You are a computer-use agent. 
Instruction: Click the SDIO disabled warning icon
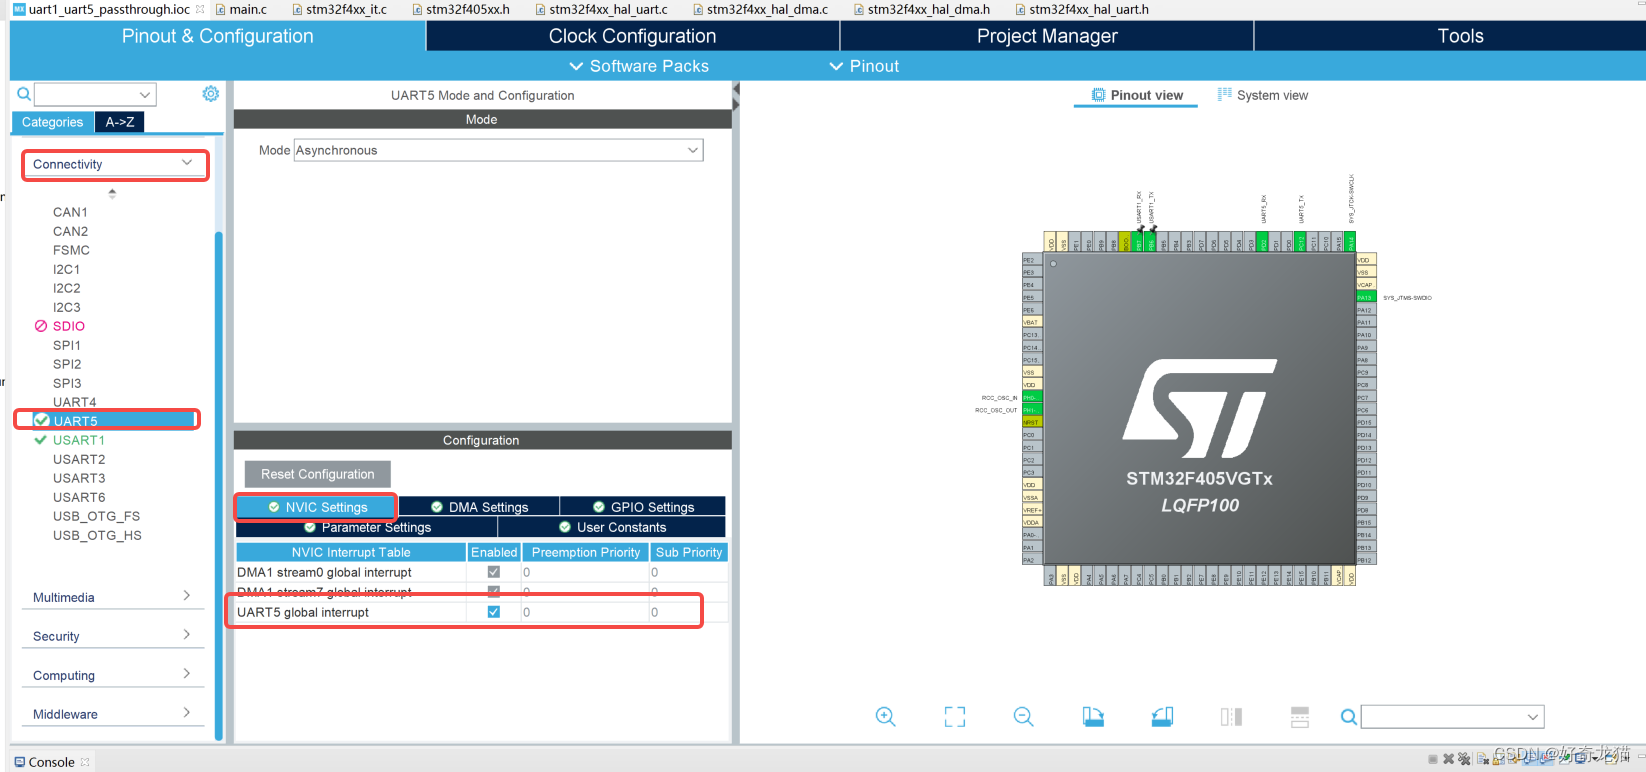41,326
